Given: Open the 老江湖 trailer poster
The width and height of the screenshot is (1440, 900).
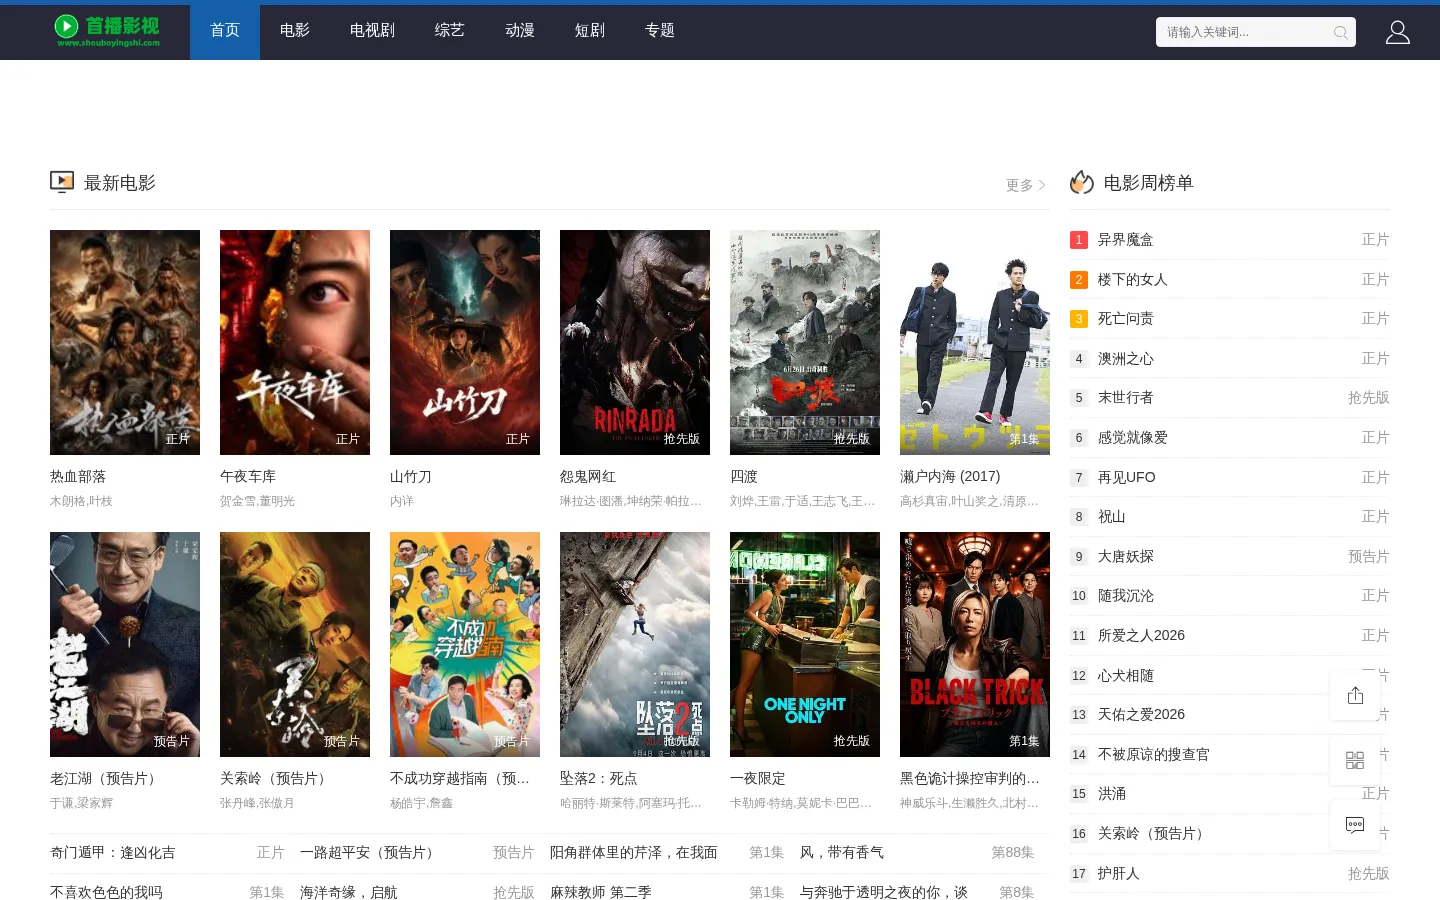Looking at the screenshot, I should [125, 644].
